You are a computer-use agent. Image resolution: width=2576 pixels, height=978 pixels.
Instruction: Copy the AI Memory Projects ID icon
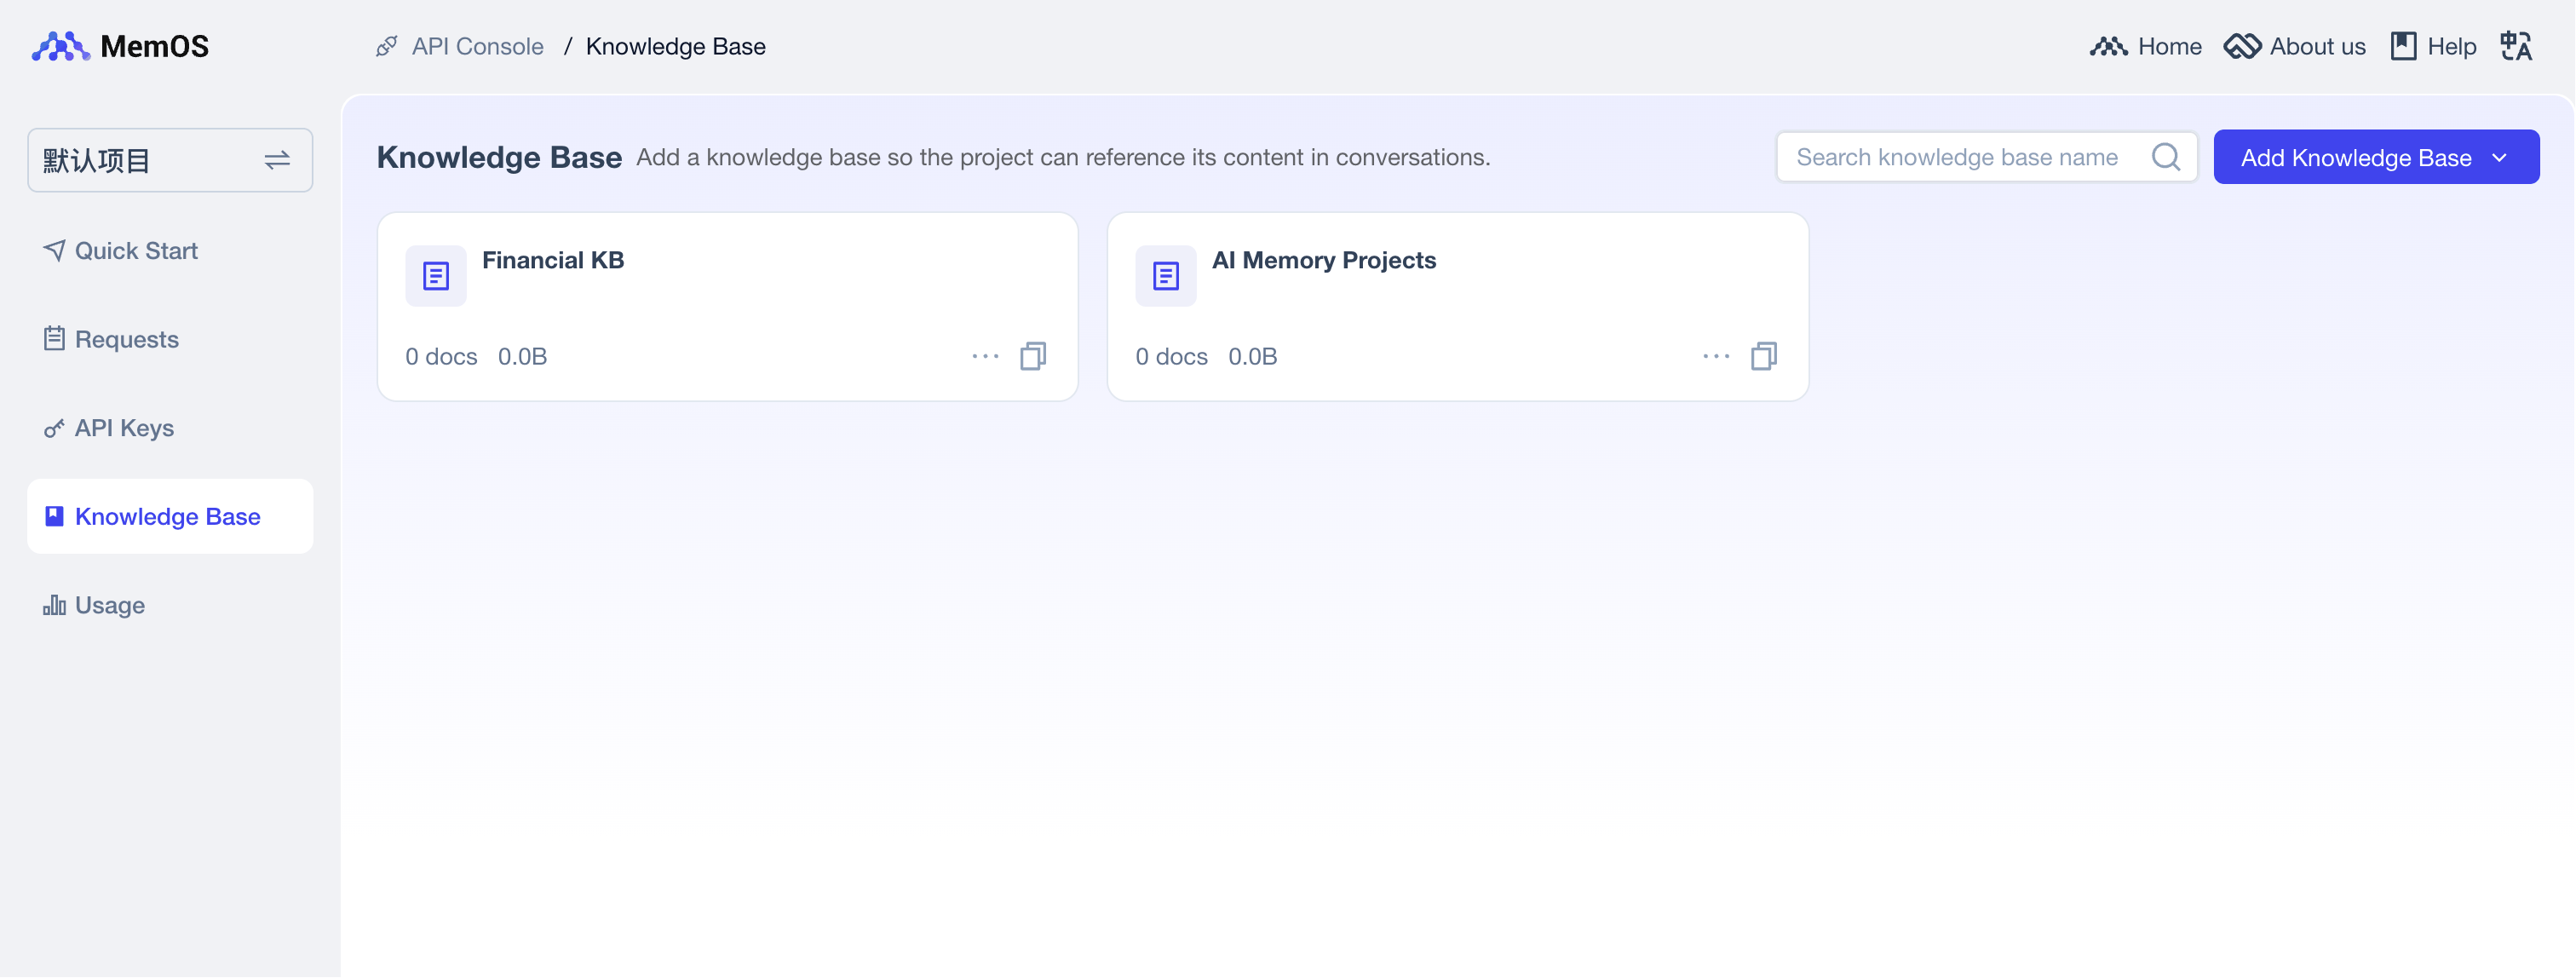[1763, 356]
